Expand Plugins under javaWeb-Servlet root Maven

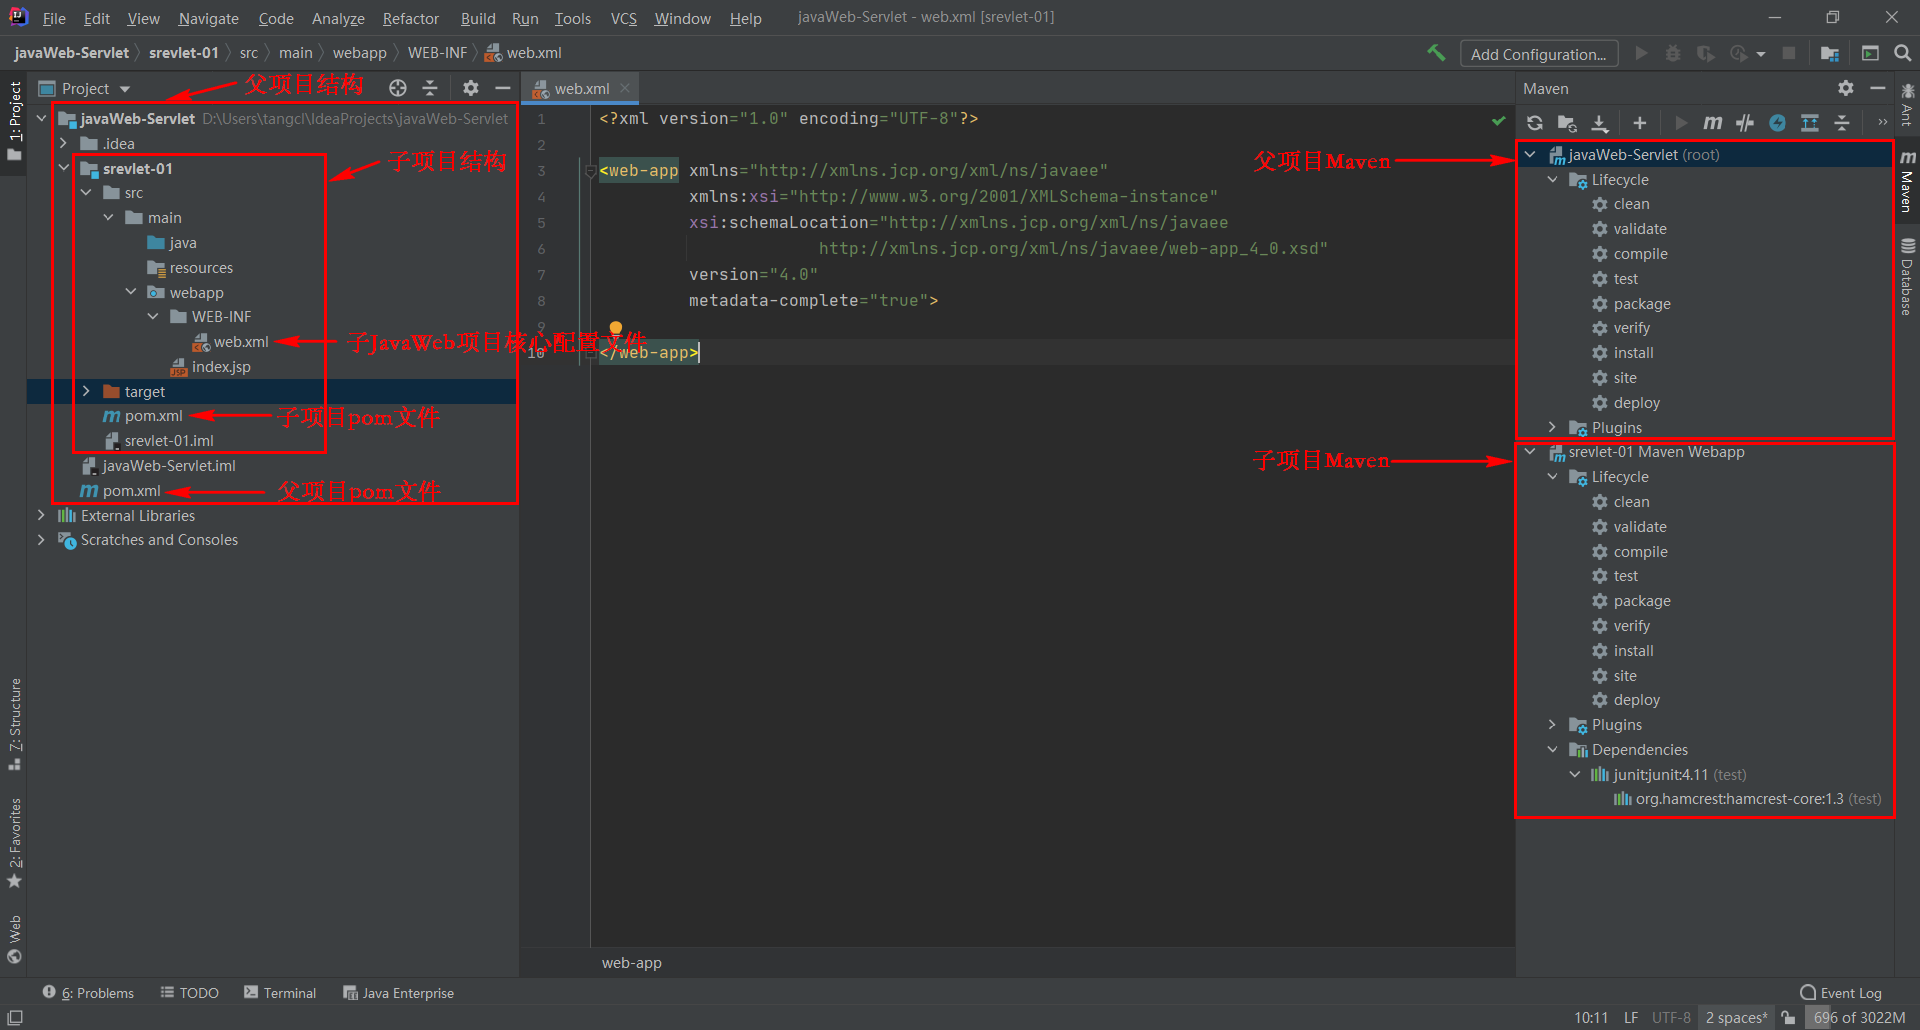1552,427
